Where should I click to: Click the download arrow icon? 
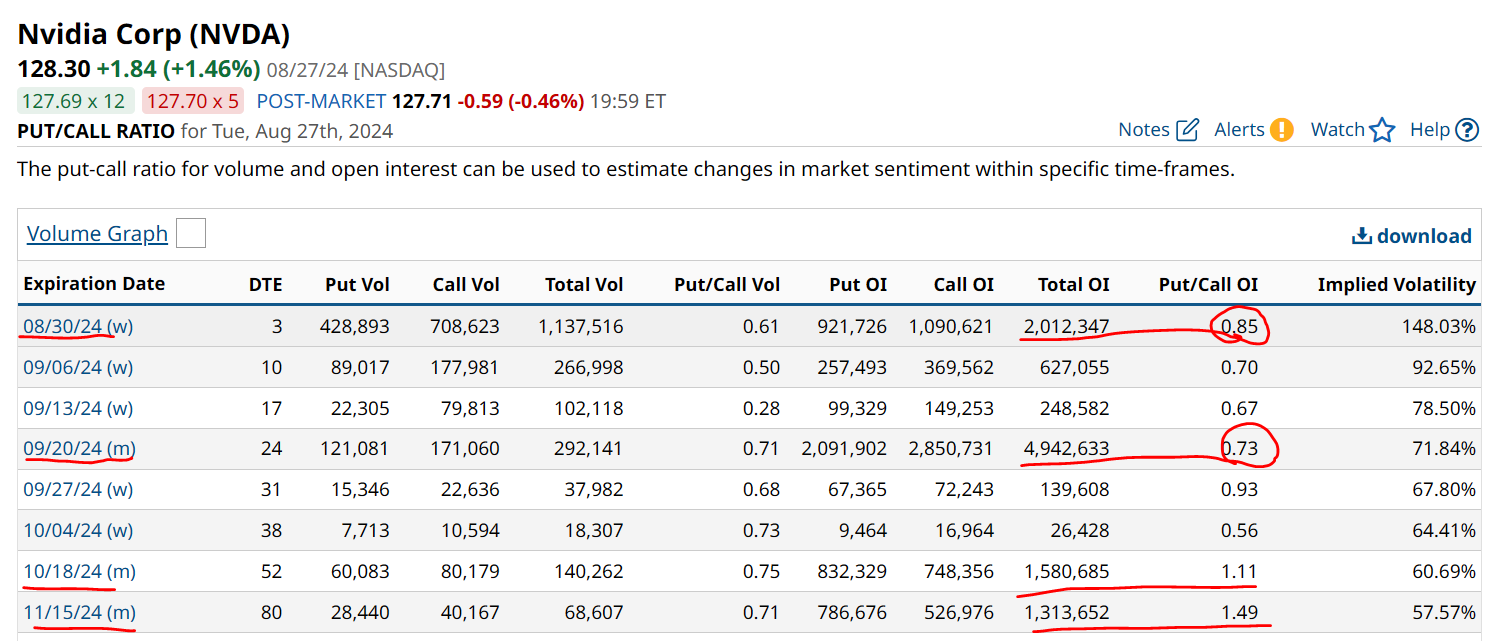click(1361, 236)
